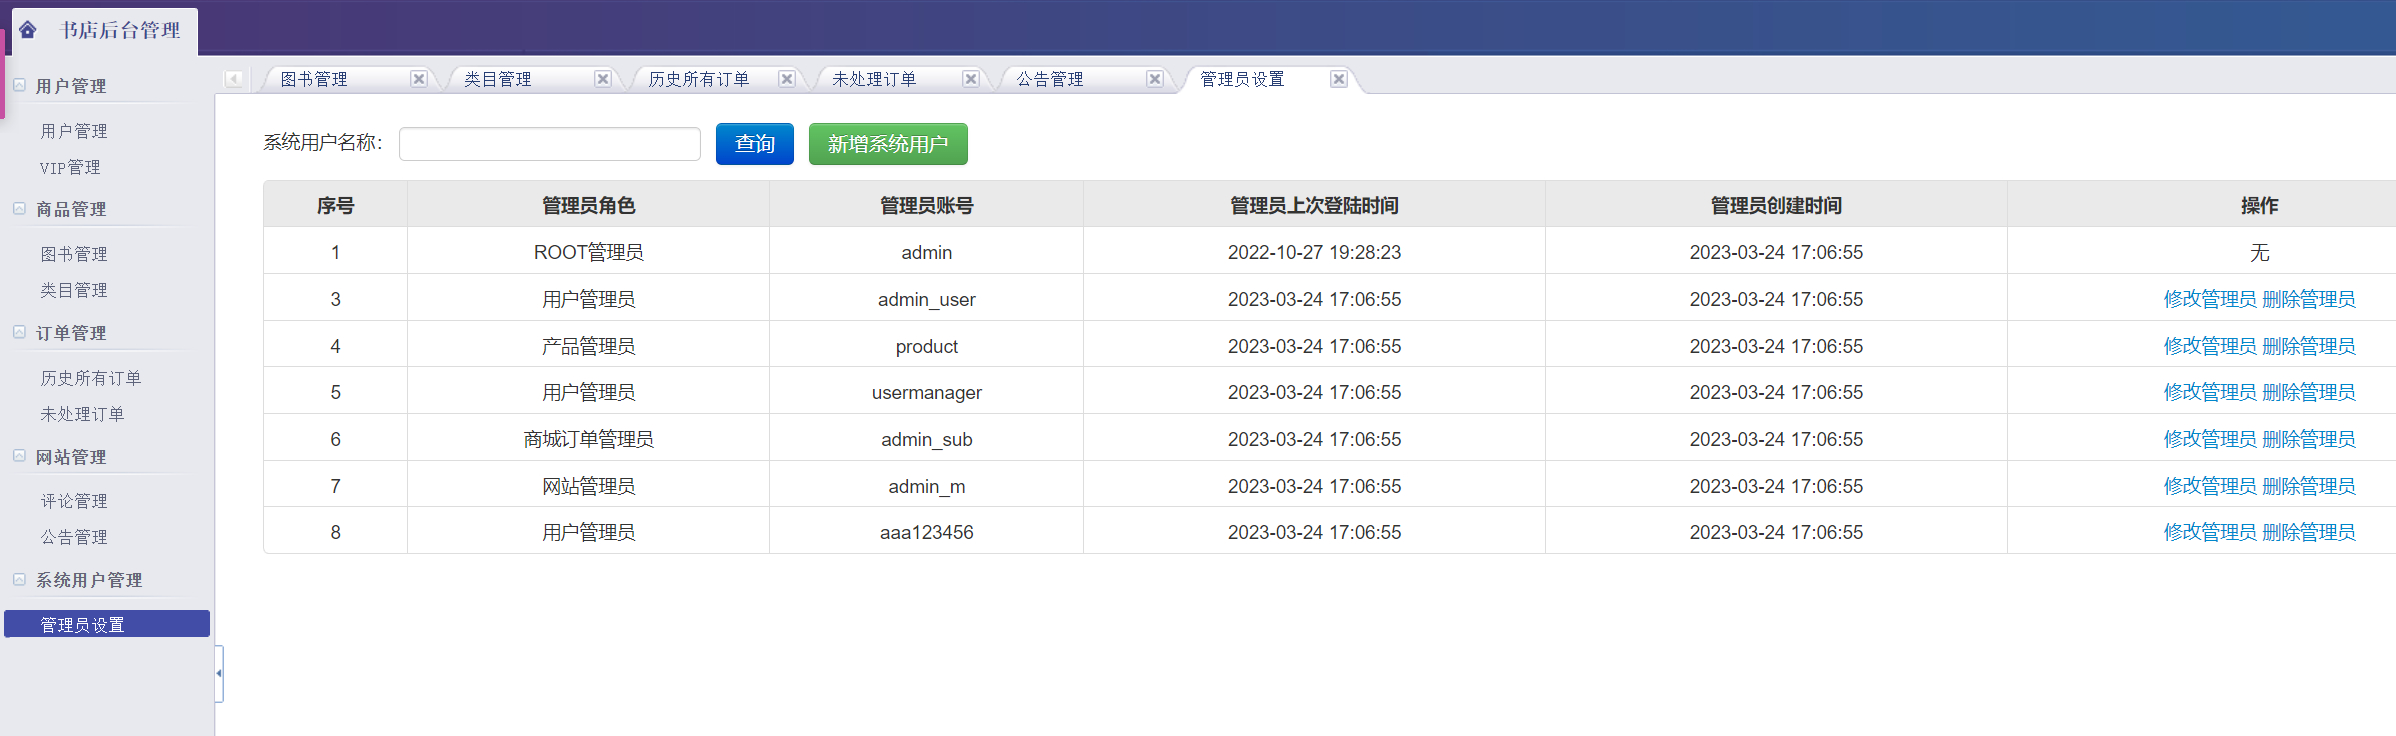Click 修改管理员 for admin_m
This screenshot has height=736, width=2396.
click(x=2210, y=486)
